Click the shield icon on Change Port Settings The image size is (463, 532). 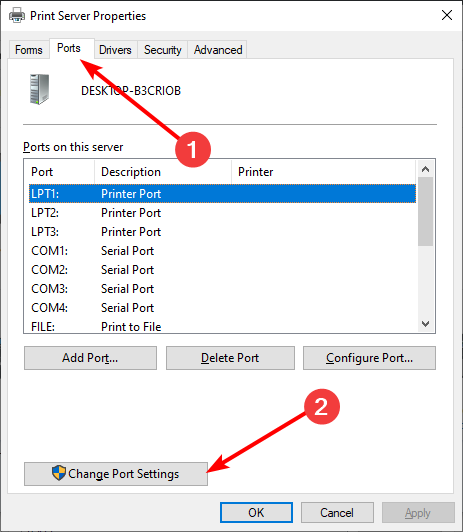[59, 473]
